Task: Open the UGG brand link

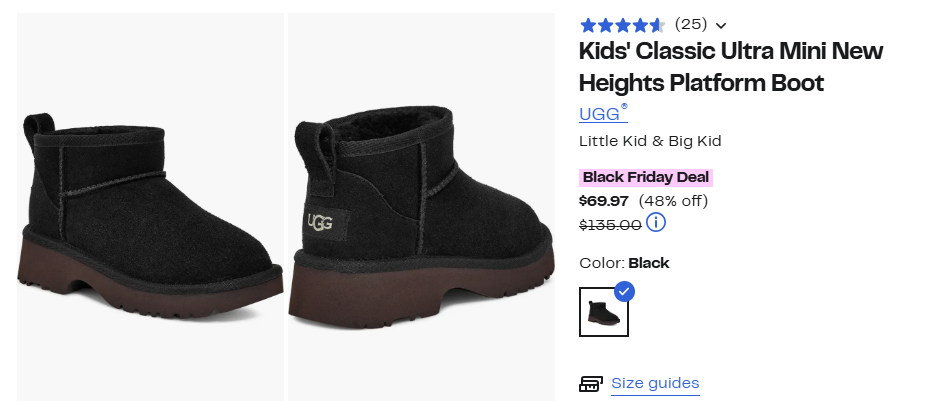Action: tap(602, 114)
